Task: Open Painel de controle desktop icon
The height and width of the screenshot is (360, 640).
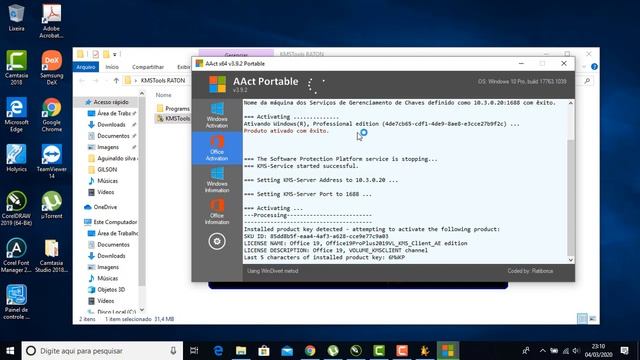Action: coord(16,302)
